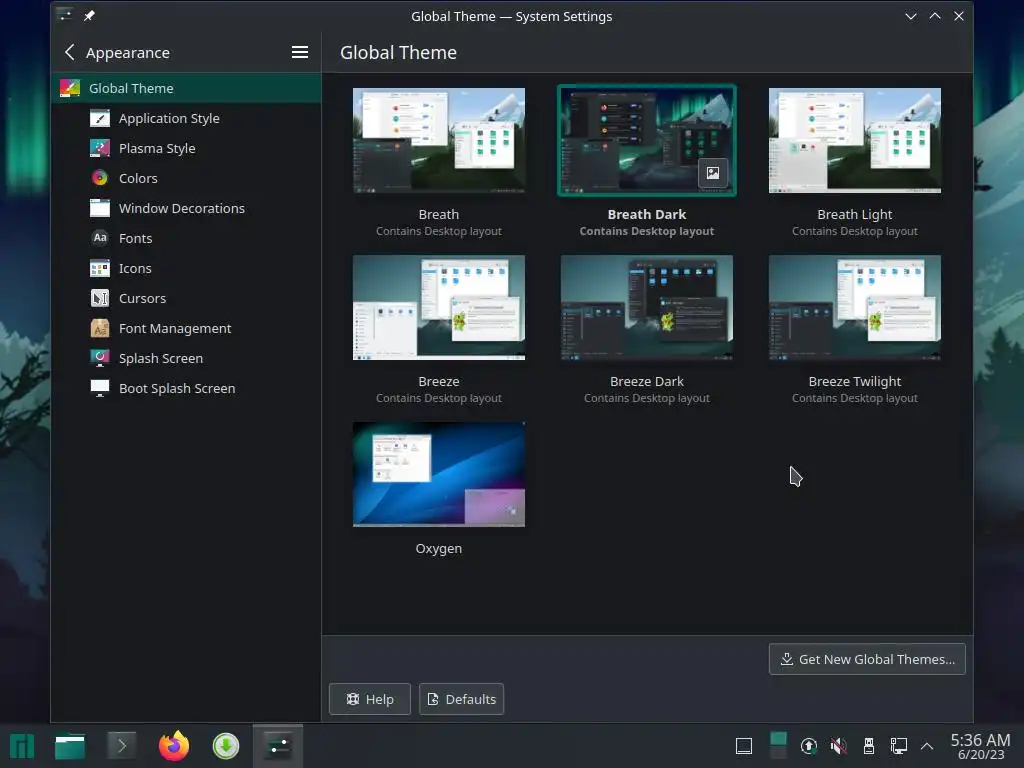Image resolution: width=1024 pixels, height=768 pixels.
Task: Click the show desktop tray icon
Action: 744,746
